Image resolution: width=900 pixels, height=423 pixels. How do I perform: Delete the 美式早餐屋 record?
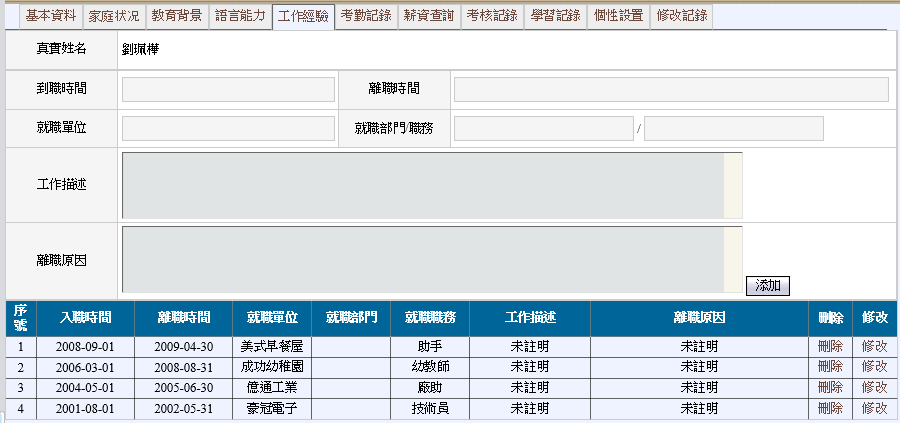(x=830, y=346)
